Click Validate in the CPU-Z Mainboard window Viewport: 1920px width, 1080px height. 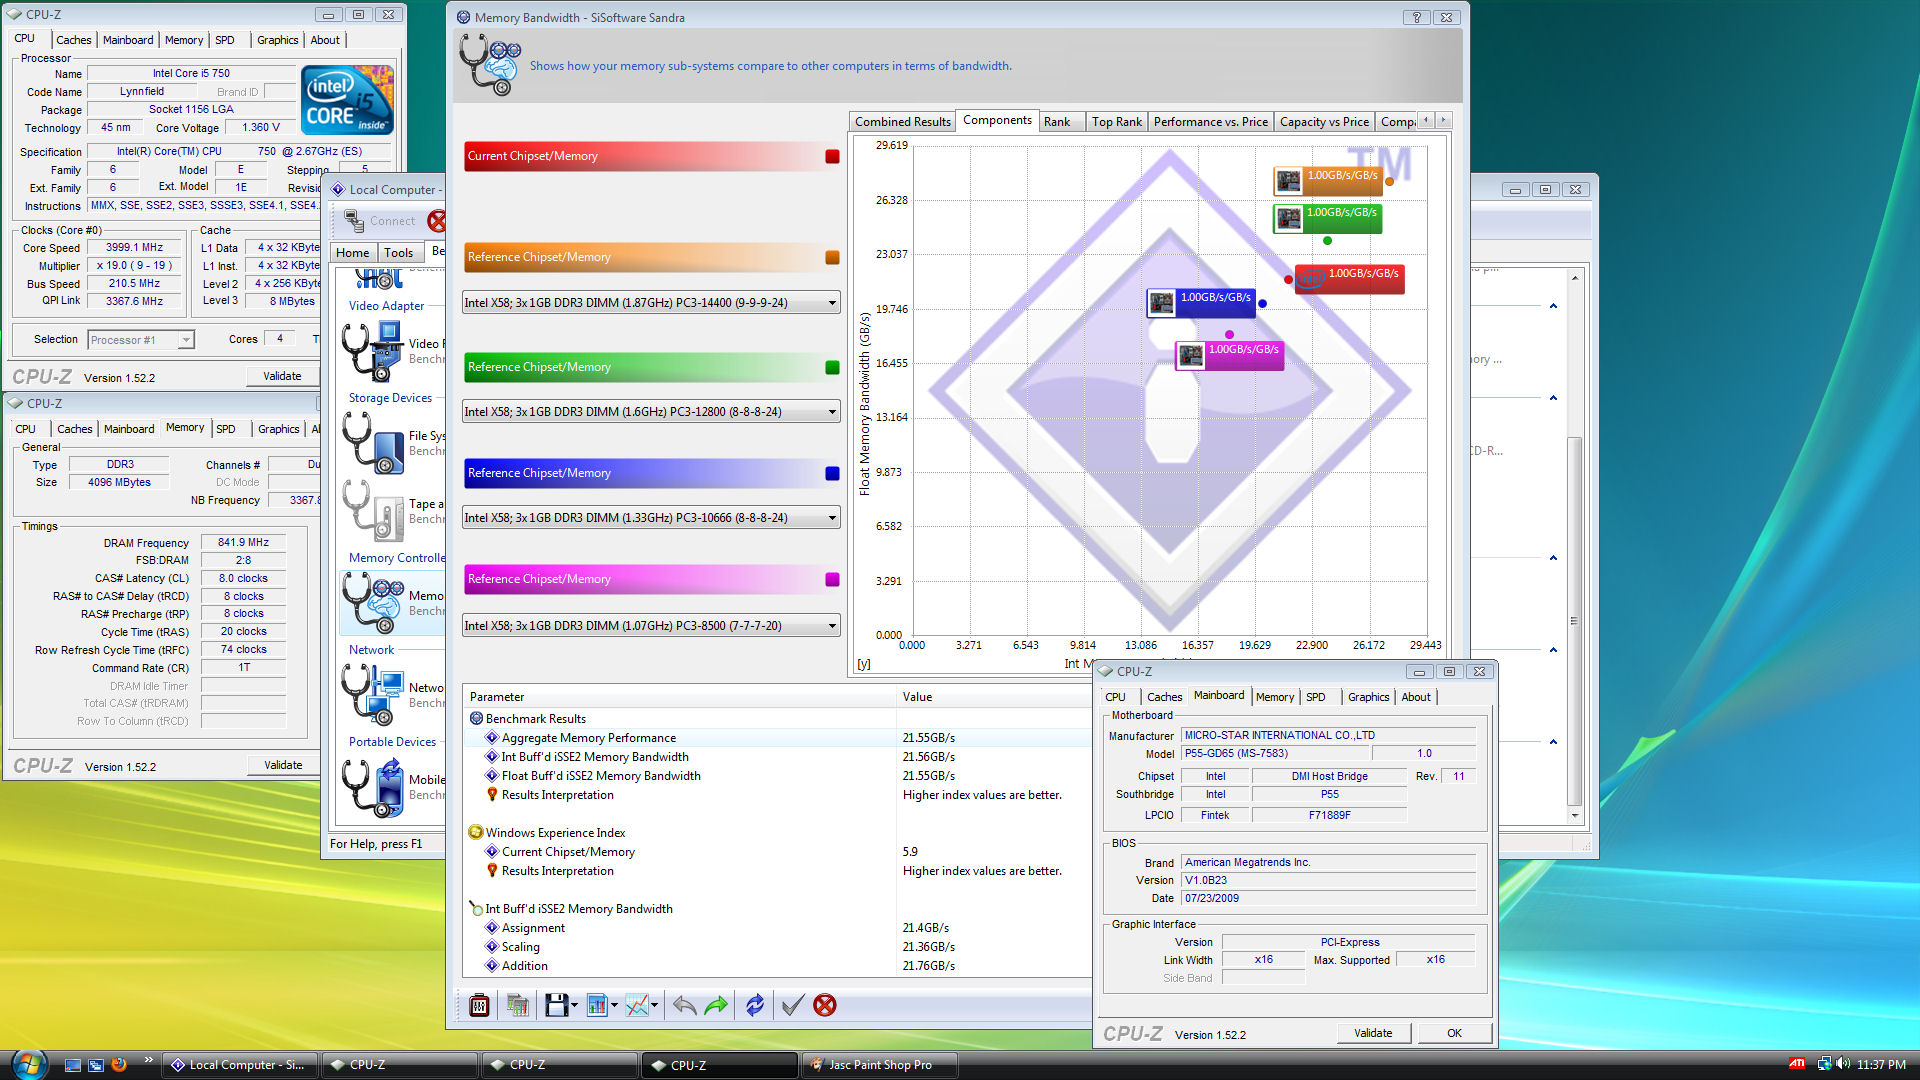coord(1372,1033)
